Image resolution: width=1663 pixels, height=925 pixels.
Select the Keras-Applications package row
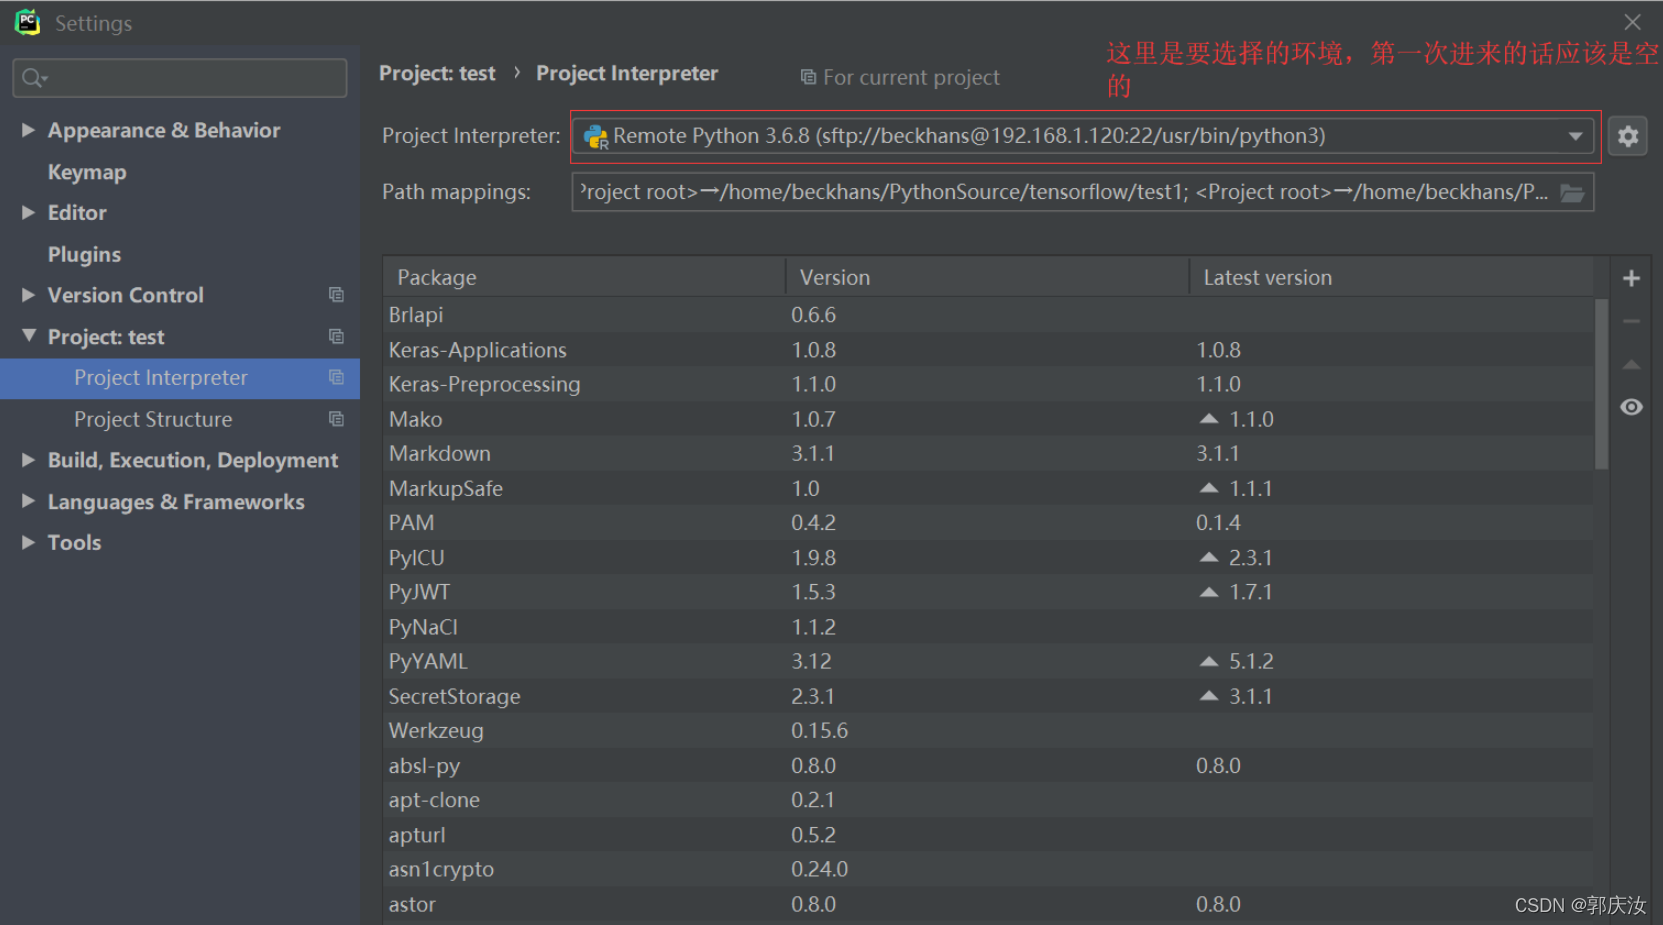click(x=988, y=350)
